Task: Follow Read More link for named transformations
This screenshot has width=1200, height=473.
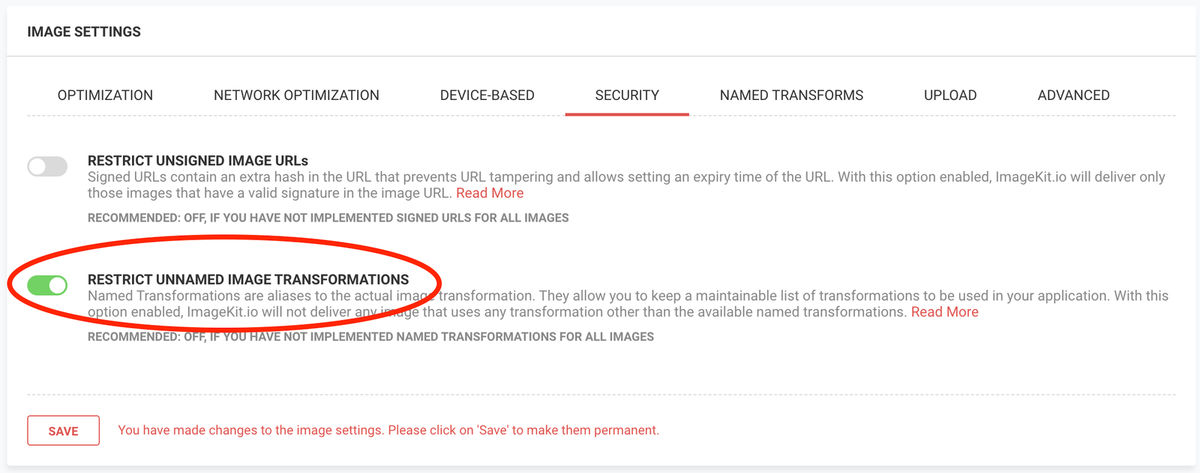Action: (944, 312)
